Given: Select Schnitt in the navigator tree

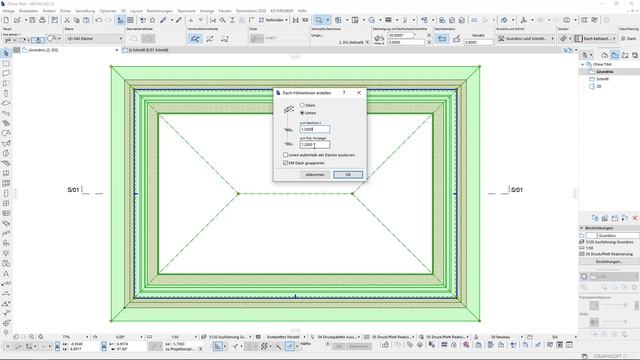Looking at the screenshot, I should (602, 79).
